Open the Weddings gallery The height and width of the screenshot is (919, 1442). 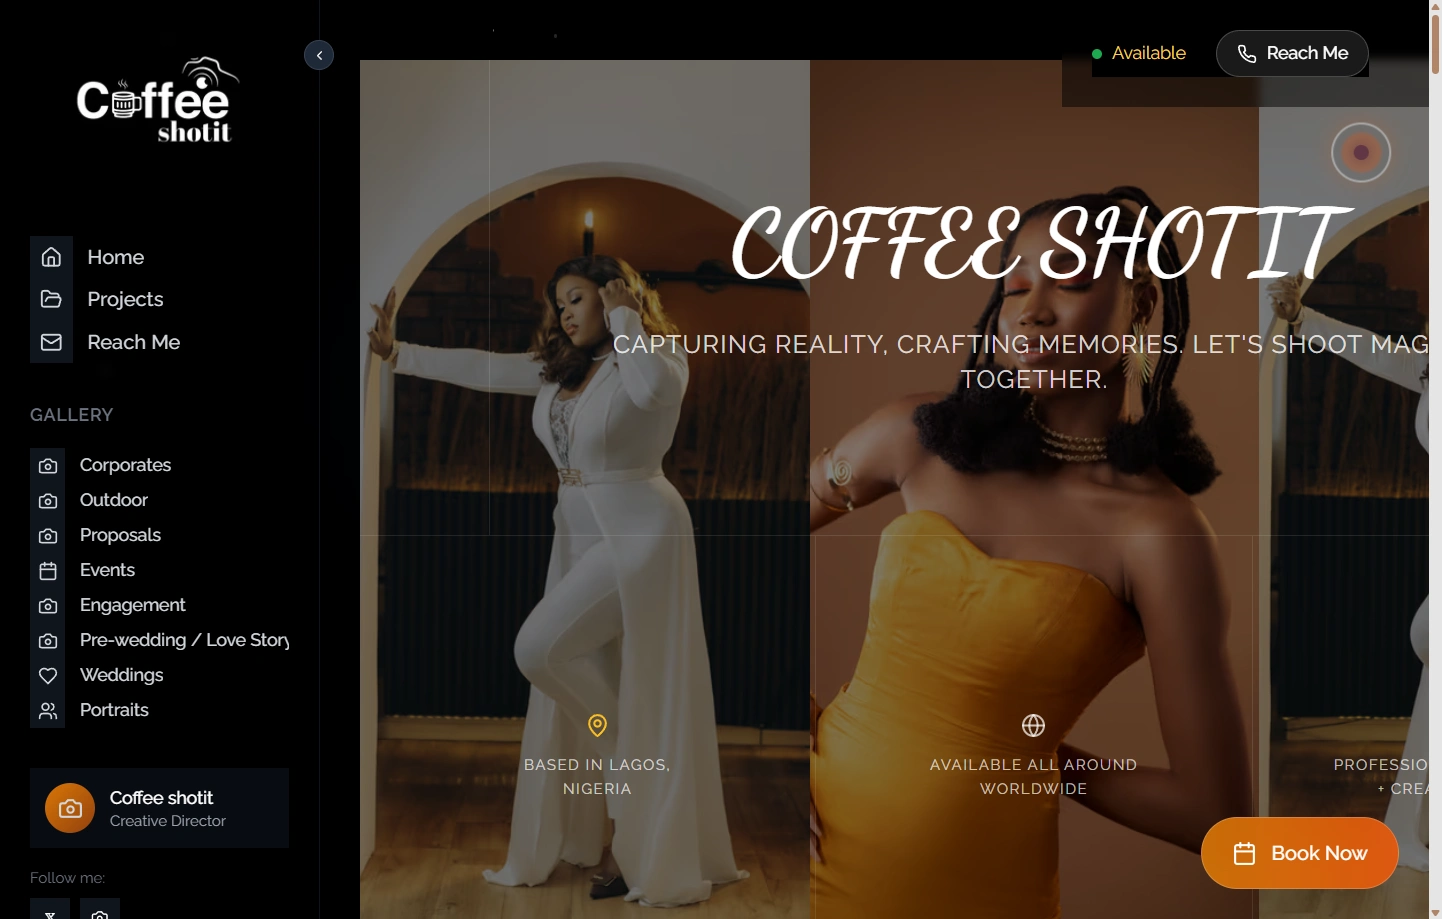pyautogui.click(x=121, y=675)
